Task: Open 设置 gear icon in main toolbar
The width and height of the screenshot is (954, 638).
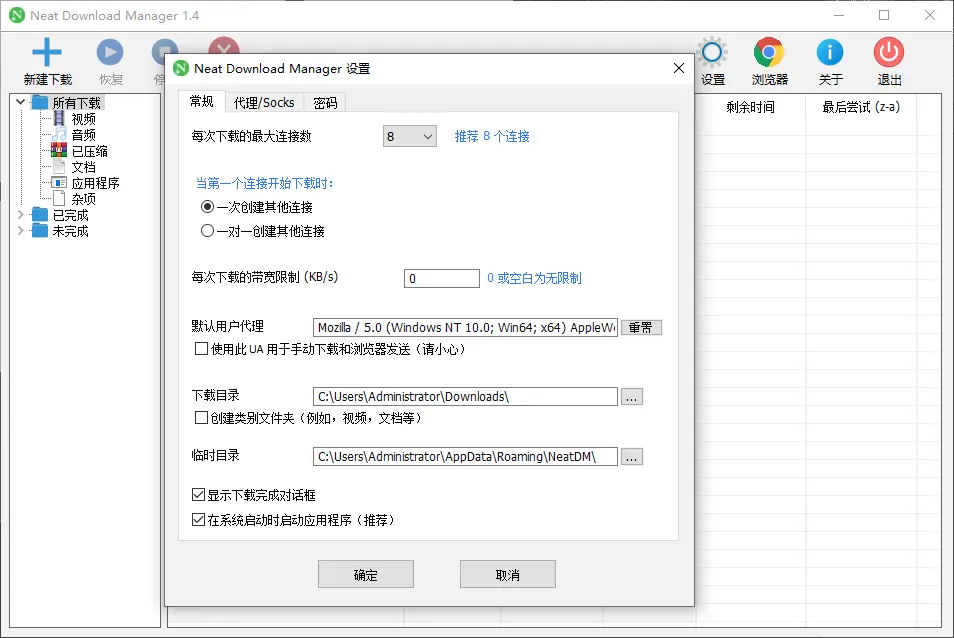Action: [712, 52]
